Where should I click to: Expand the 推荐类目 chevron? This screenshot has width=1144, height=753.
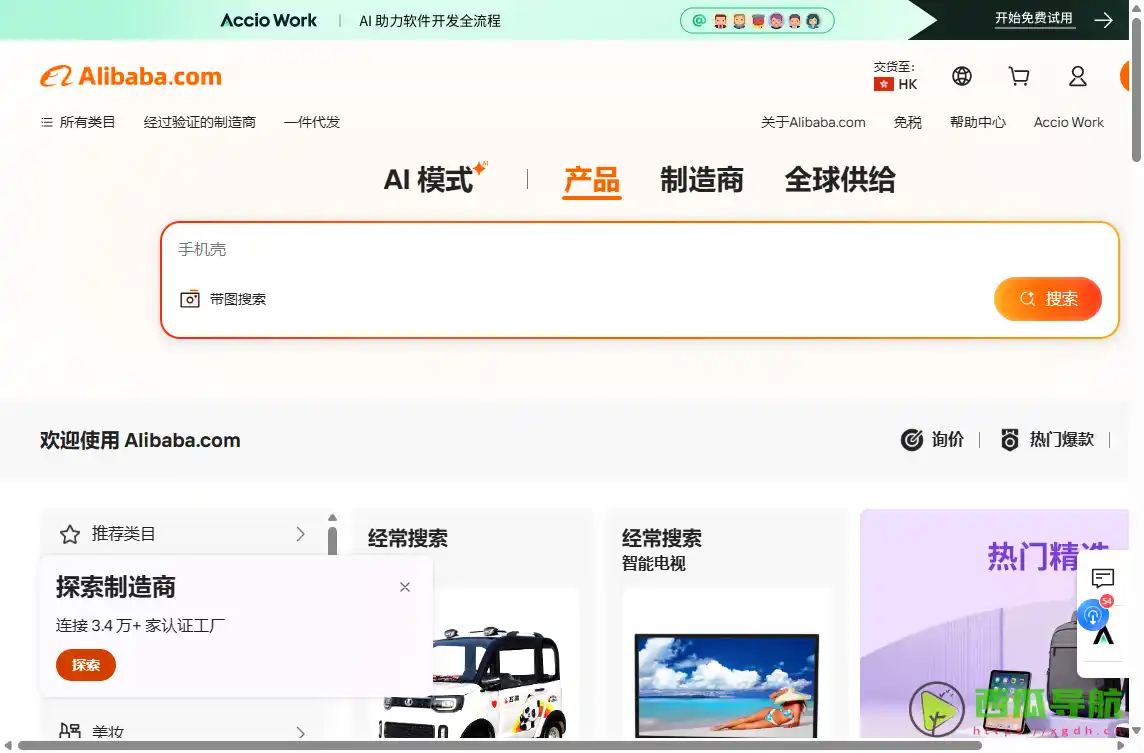point(301,534)
